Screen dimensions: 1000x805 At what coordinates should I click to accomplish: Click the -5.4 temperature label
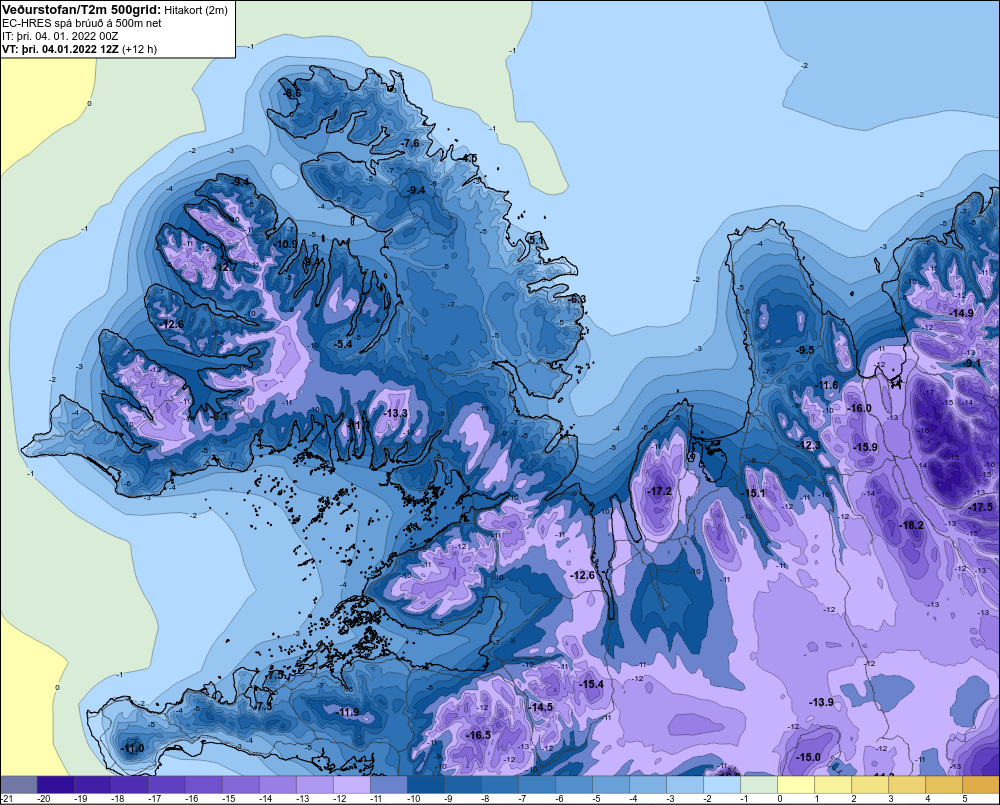(342, 344)
